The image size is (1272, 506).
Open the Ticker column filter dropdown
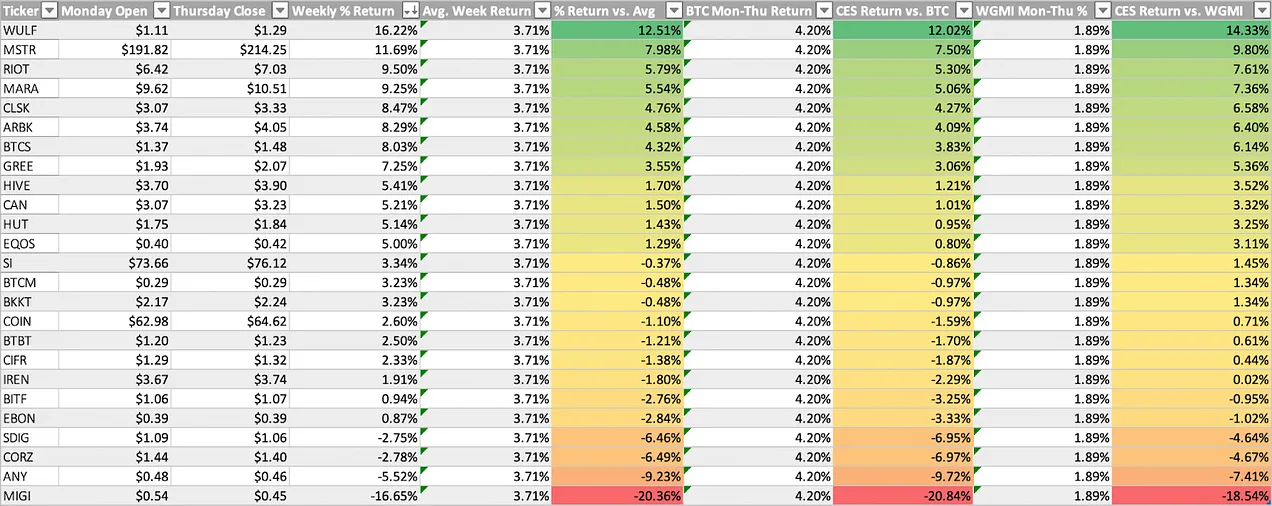tap(48, 11)
